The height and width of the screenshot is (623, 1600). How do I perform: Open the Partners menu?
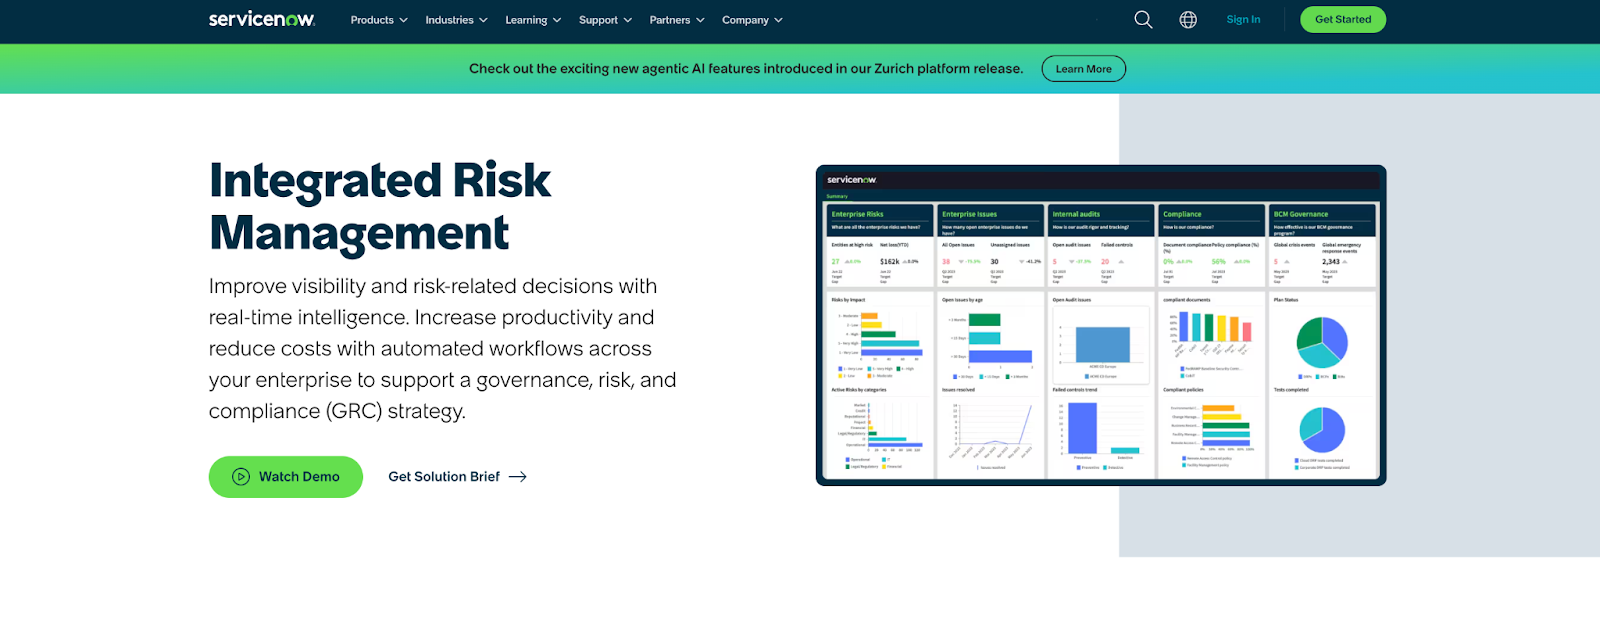pos(676,20)
